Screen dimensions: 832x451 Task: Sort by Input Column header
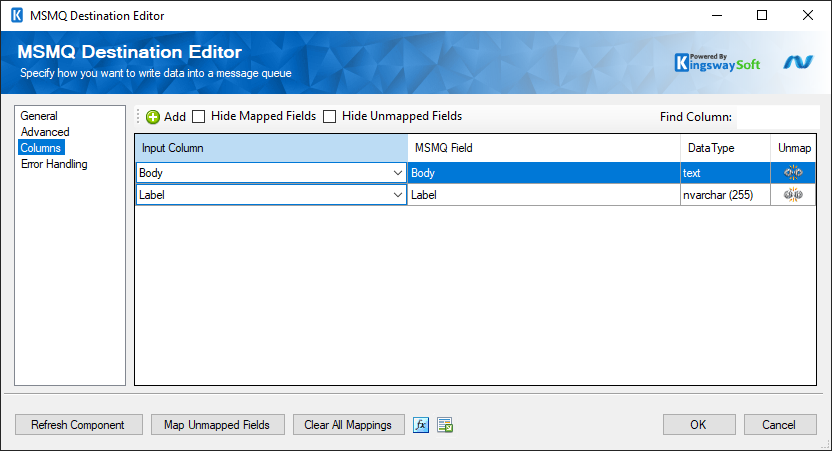click(x=271, y=148)
